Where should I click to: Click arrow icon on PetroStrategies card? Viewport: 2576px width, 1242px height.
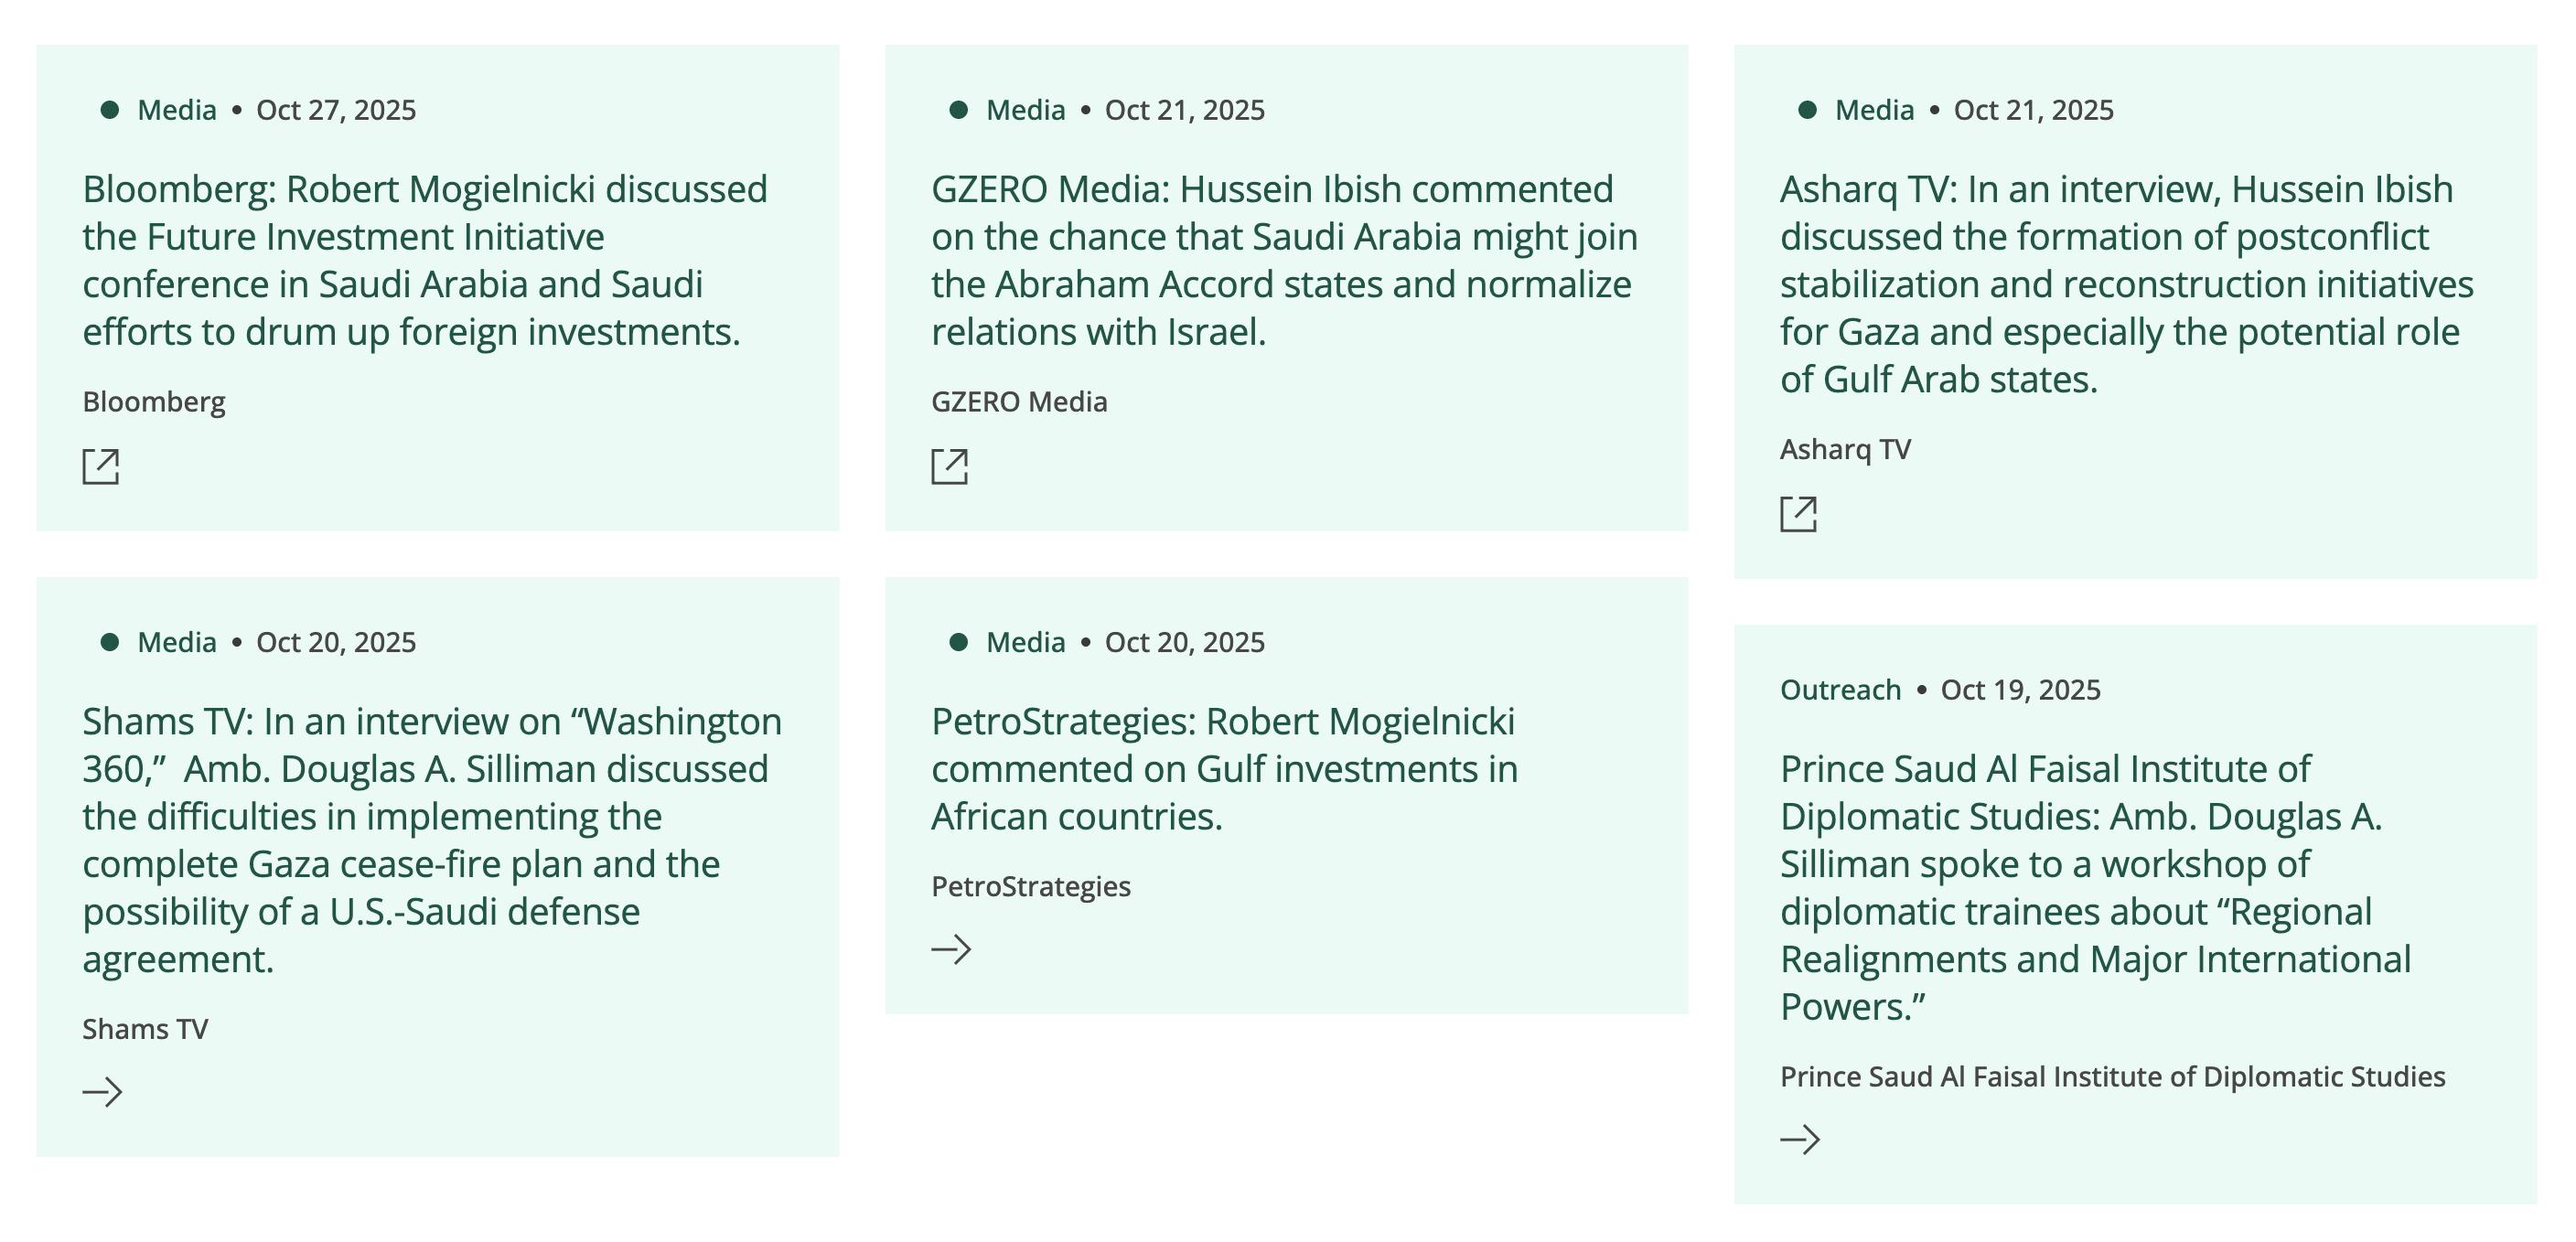coord(951,948)
